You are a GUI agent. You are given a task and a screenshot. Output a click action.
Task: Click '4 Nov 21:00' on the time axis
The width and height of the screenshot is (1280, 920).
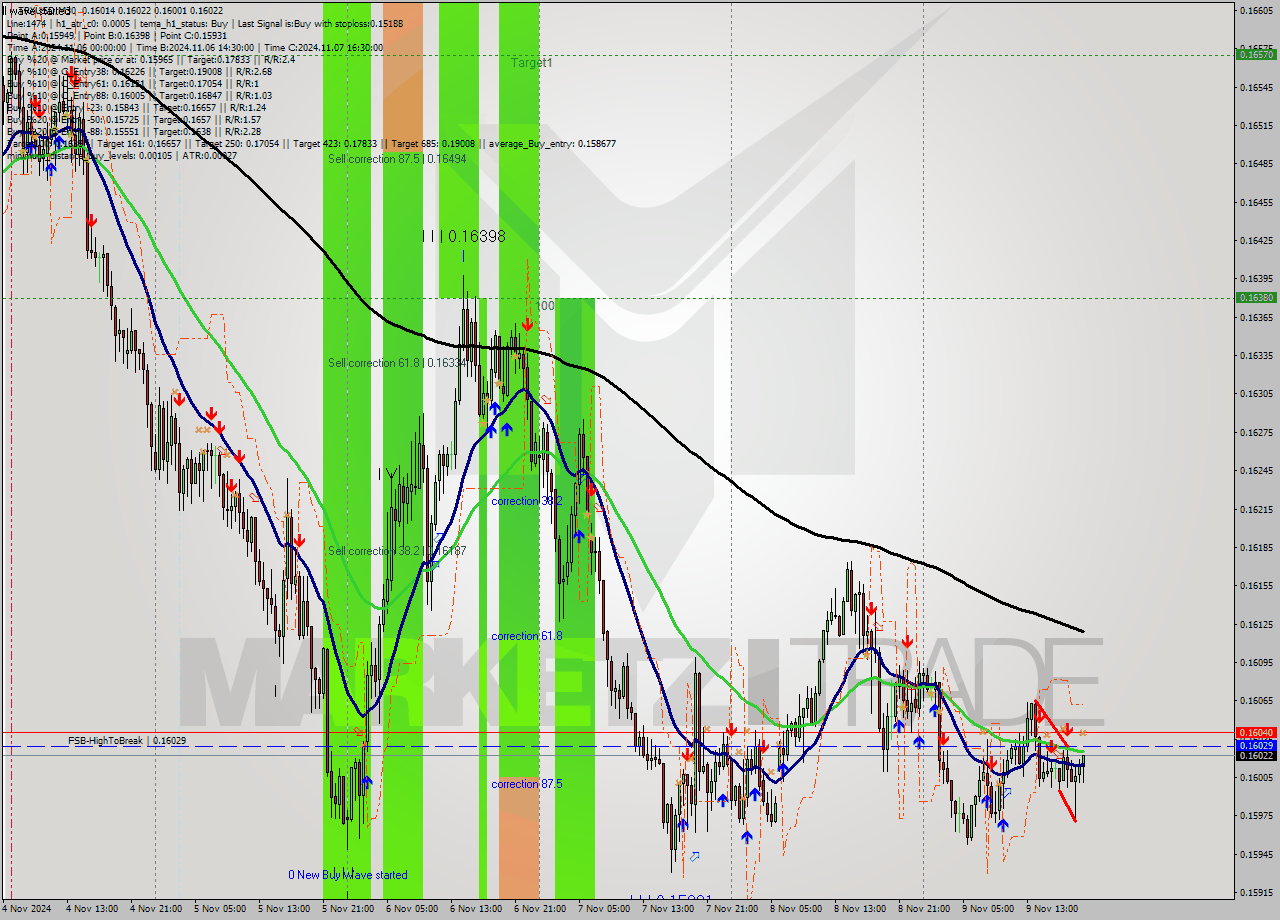pos(157,909)
